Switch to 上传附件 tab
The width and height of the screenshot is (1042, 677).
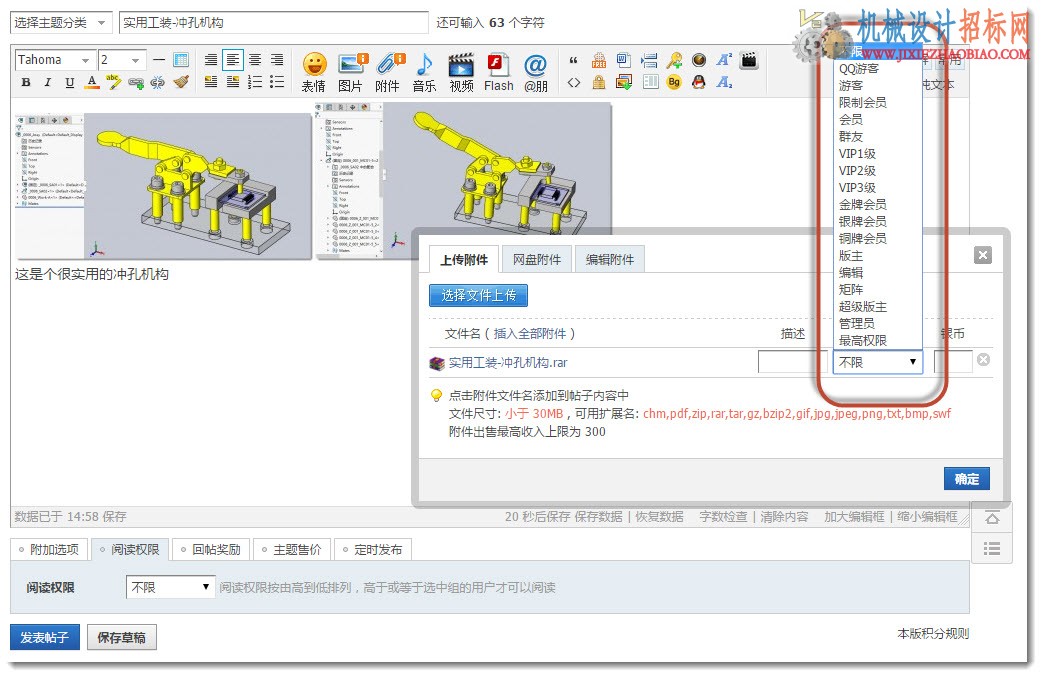click(x=464, y=260)
